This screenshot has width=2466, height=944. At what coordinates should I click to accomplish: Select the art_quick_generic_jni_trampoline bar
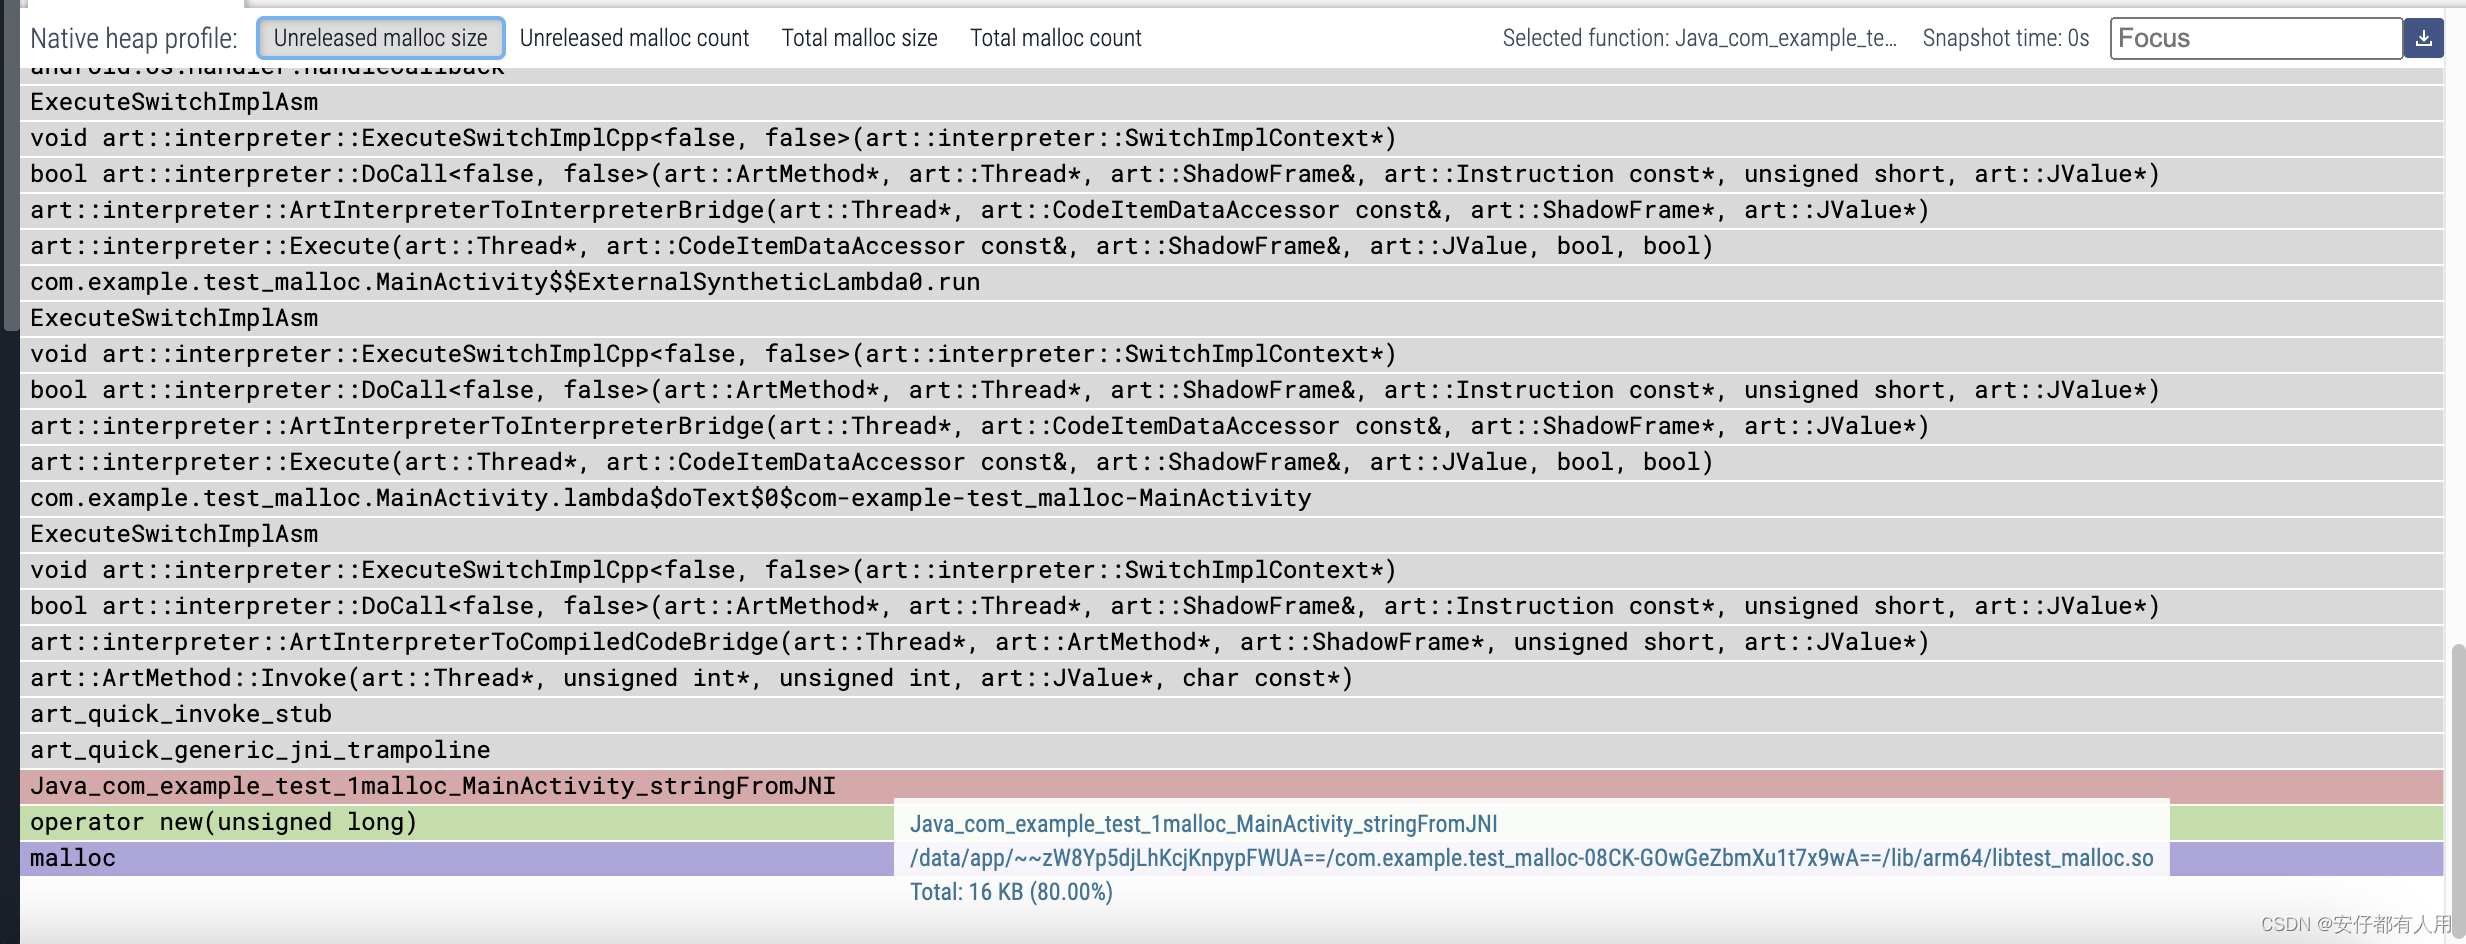[1231, 750]
